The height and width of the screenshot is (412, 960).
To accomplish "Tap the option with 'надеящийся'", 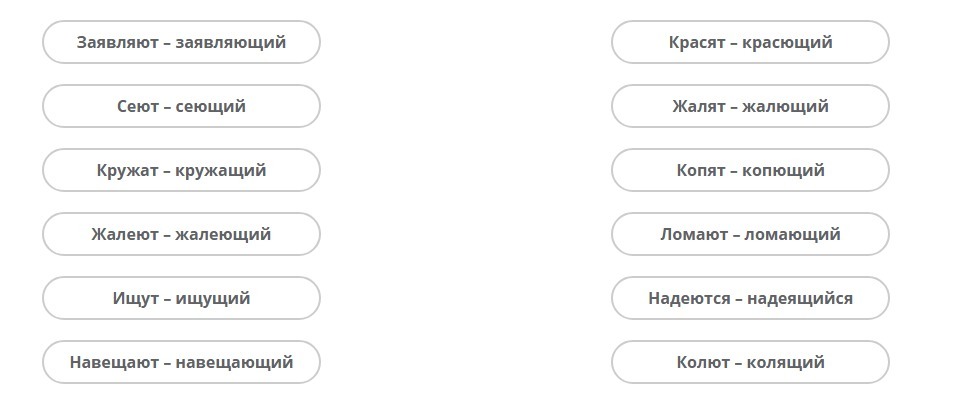I will coord(750,298).
